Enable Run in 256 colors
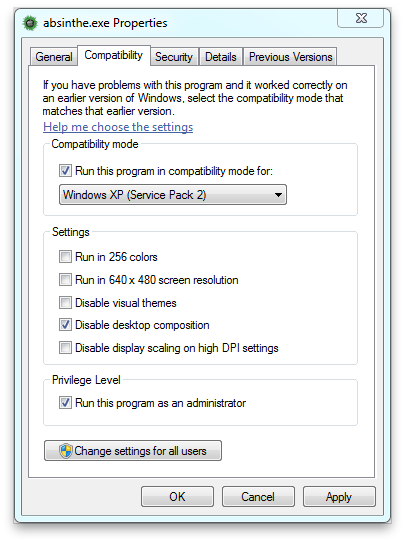 point(65,257)
